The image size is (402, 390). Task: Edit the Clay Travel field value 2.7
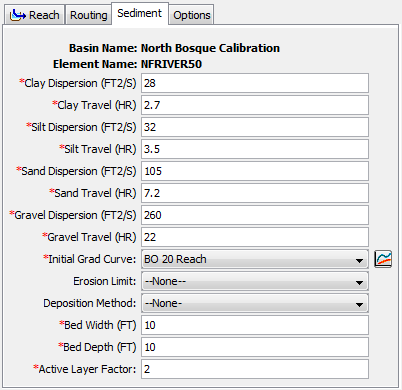(x=255, y=105)
